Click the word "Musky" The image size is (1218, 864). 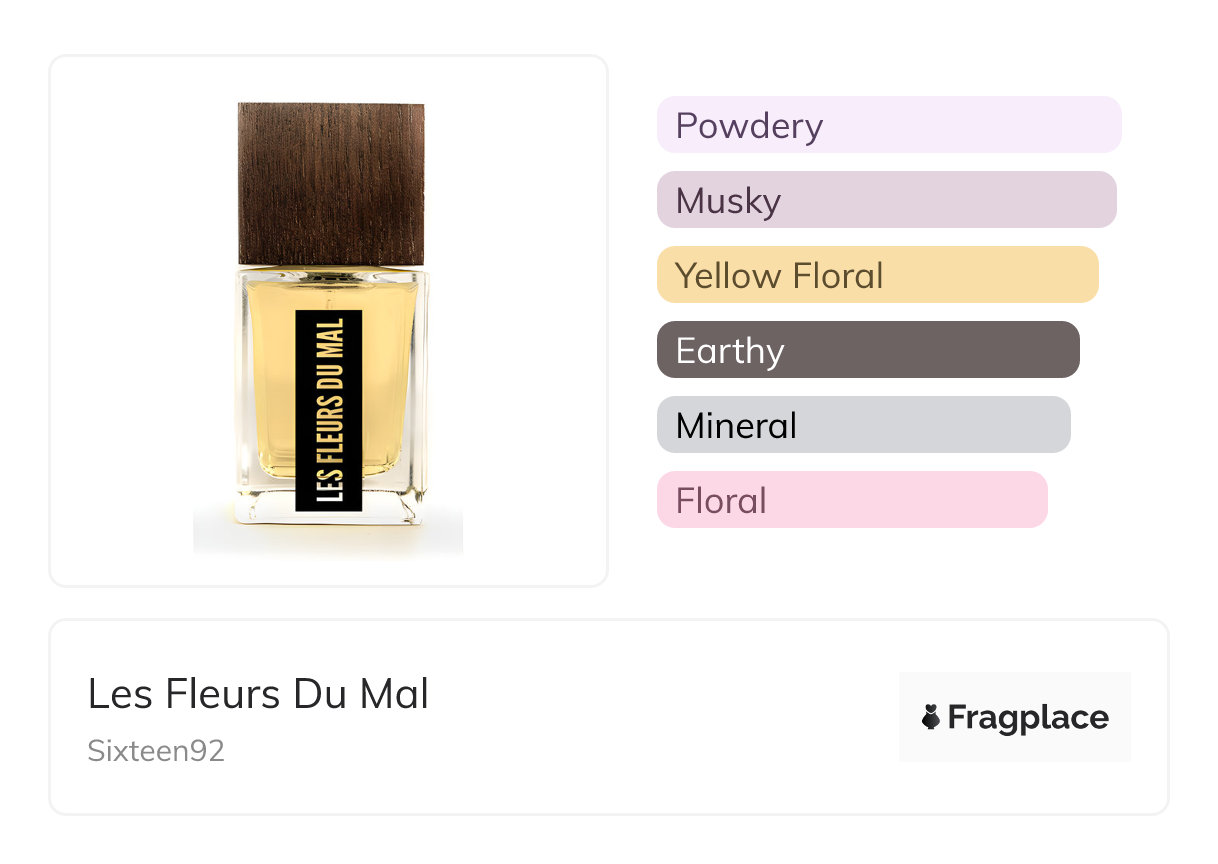[x=728, y=201]
